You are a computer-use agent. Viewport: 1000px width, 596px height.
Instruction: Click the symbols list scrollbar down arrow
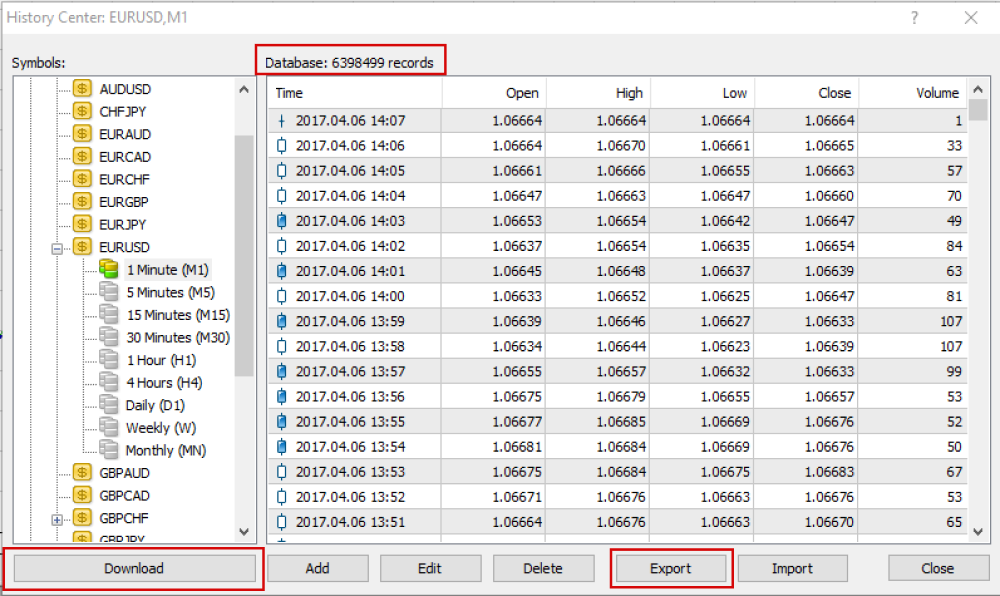pos(245,533)
